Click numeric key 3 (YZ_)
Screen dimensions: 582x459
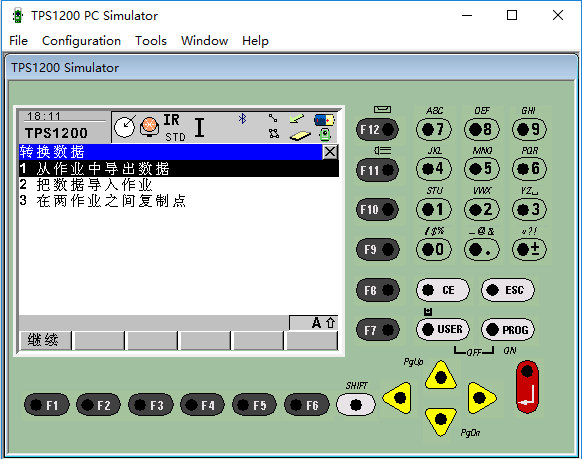[x=529, y=210]
